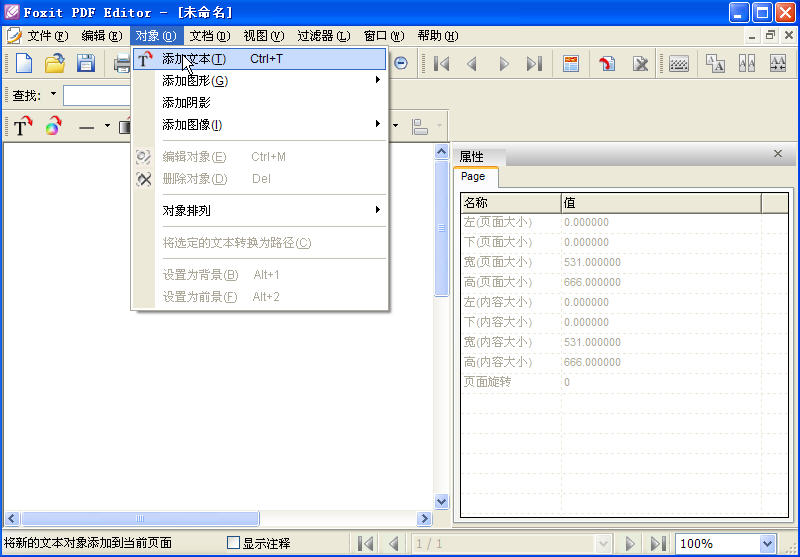The image size is (800, 557).
Task: Go to previous page in status bar
Action: pos(393,544)
